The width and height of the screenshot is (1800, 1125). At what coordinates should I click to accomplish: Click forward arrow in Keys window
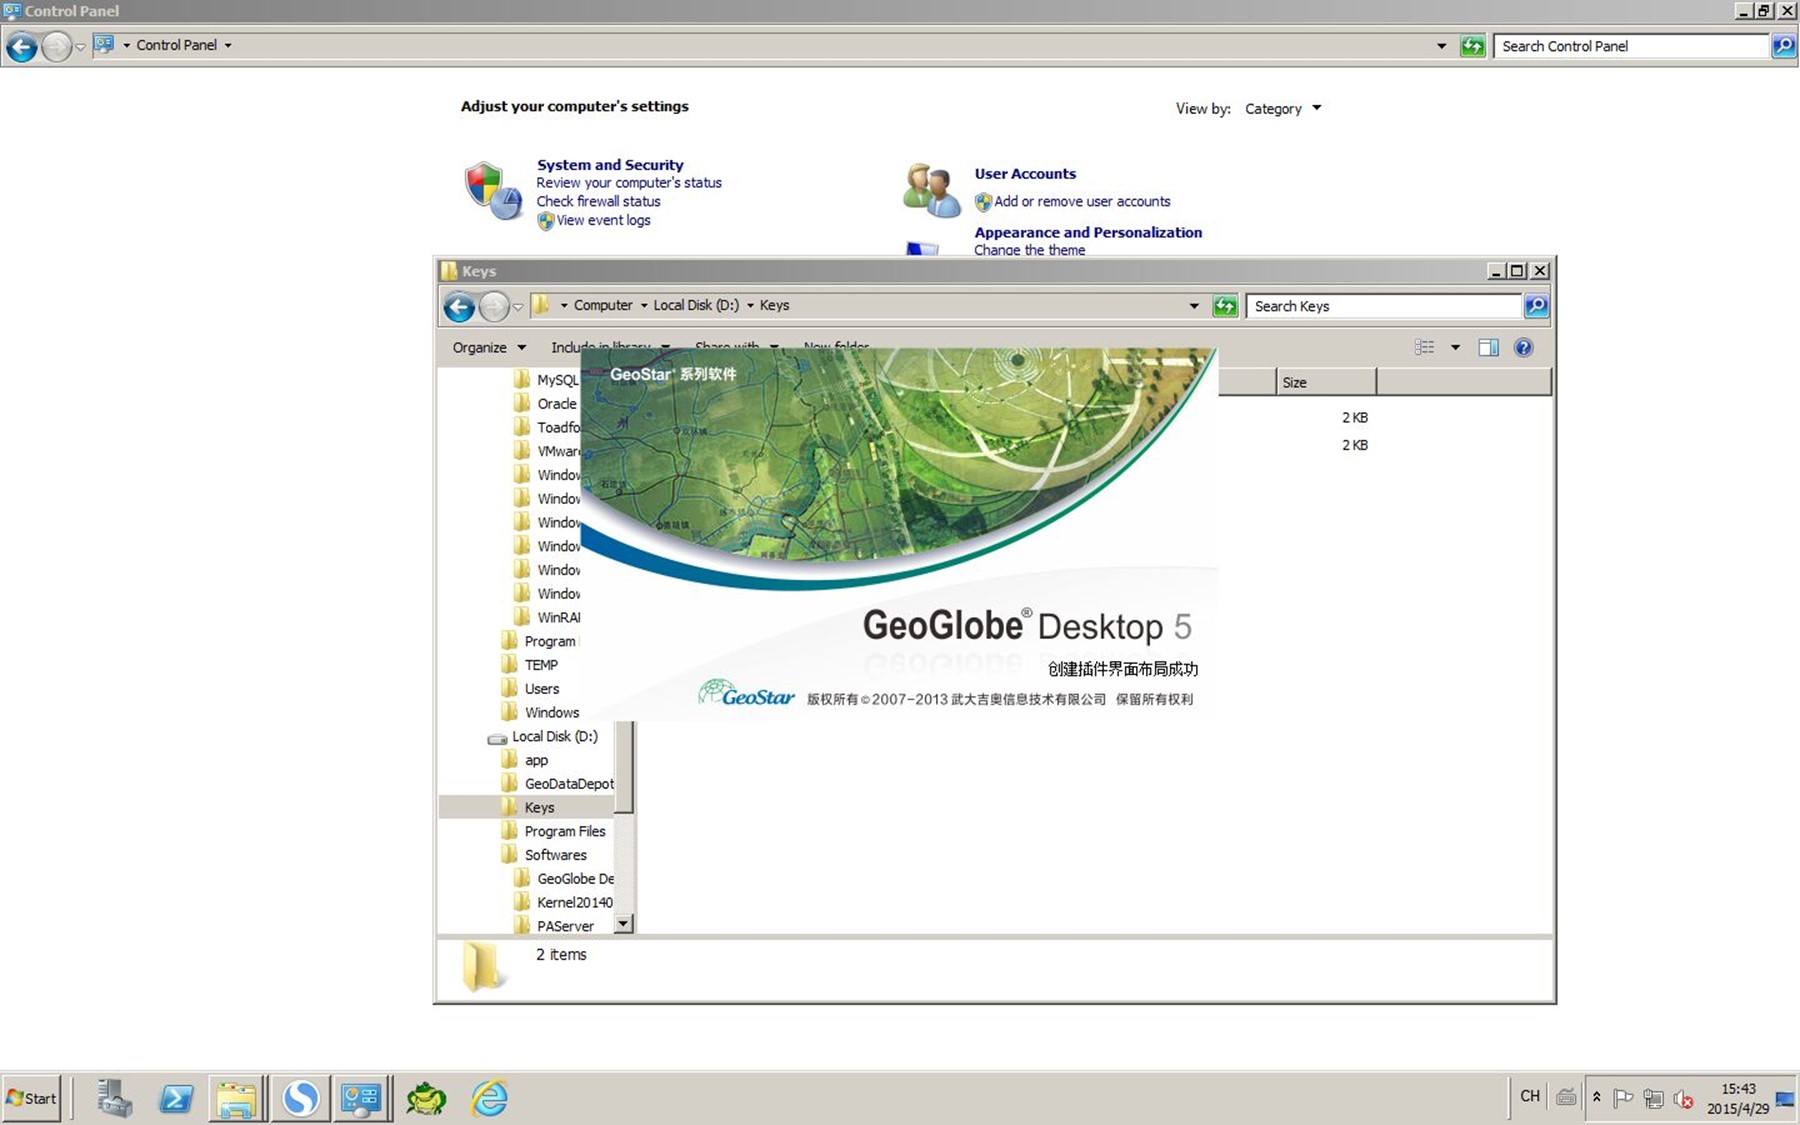494,306
